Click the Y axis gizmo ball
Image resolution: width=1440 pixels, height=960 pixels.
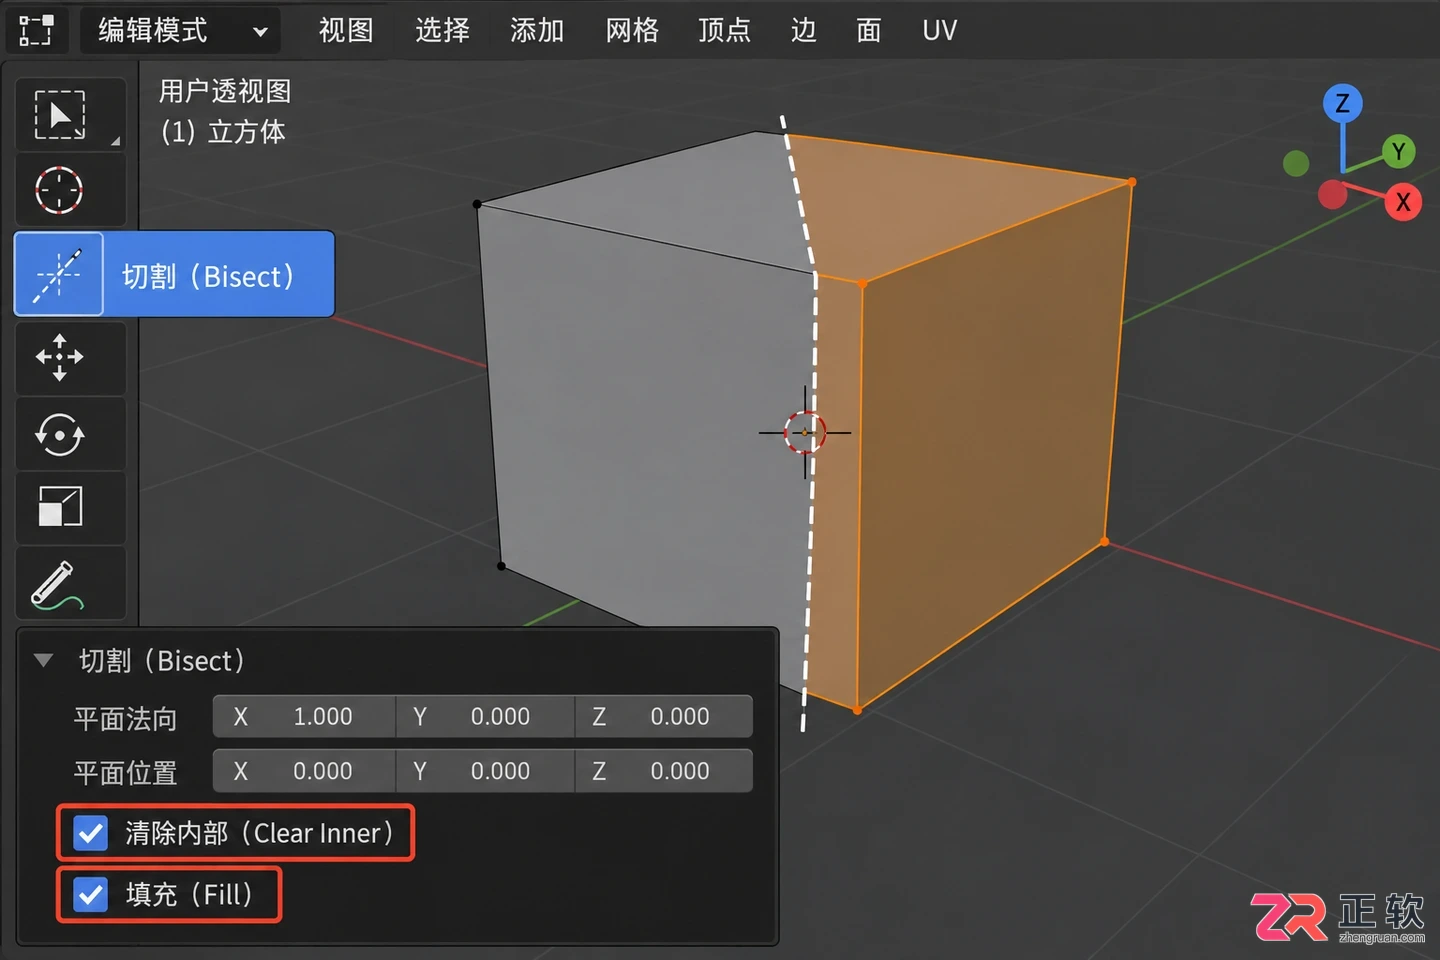coord(1399,152)
